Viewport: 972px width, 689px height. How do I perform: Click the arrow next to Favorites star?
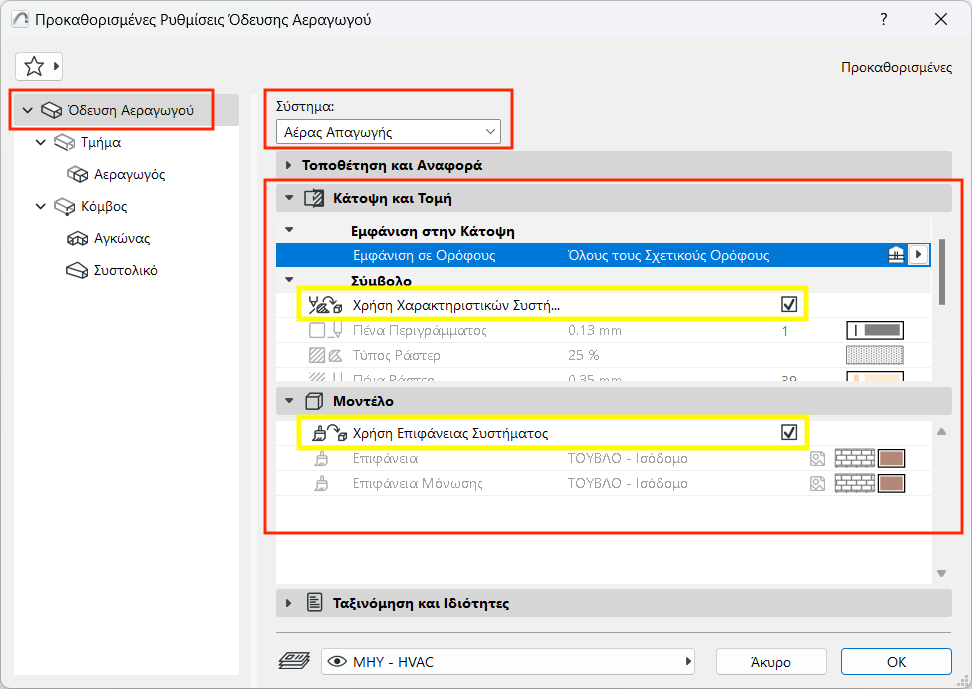click(x=56, y=66)
